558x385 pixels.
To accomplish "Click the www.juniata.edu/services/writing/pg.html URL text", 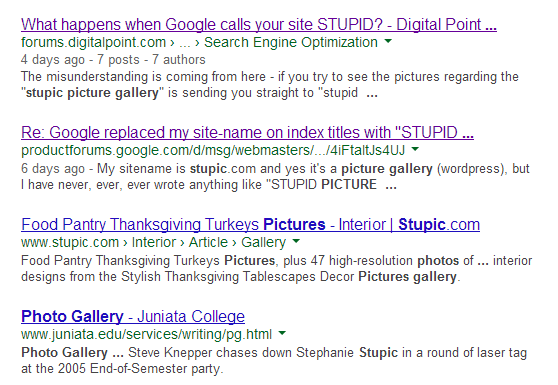I will point(146,334).
